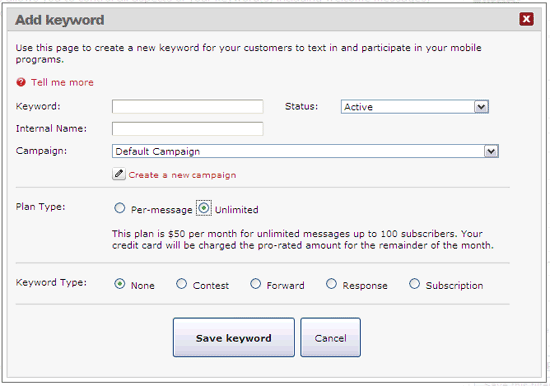
Task: Select the Unlimited plan radio button
Action: click(x=203, y=208)
